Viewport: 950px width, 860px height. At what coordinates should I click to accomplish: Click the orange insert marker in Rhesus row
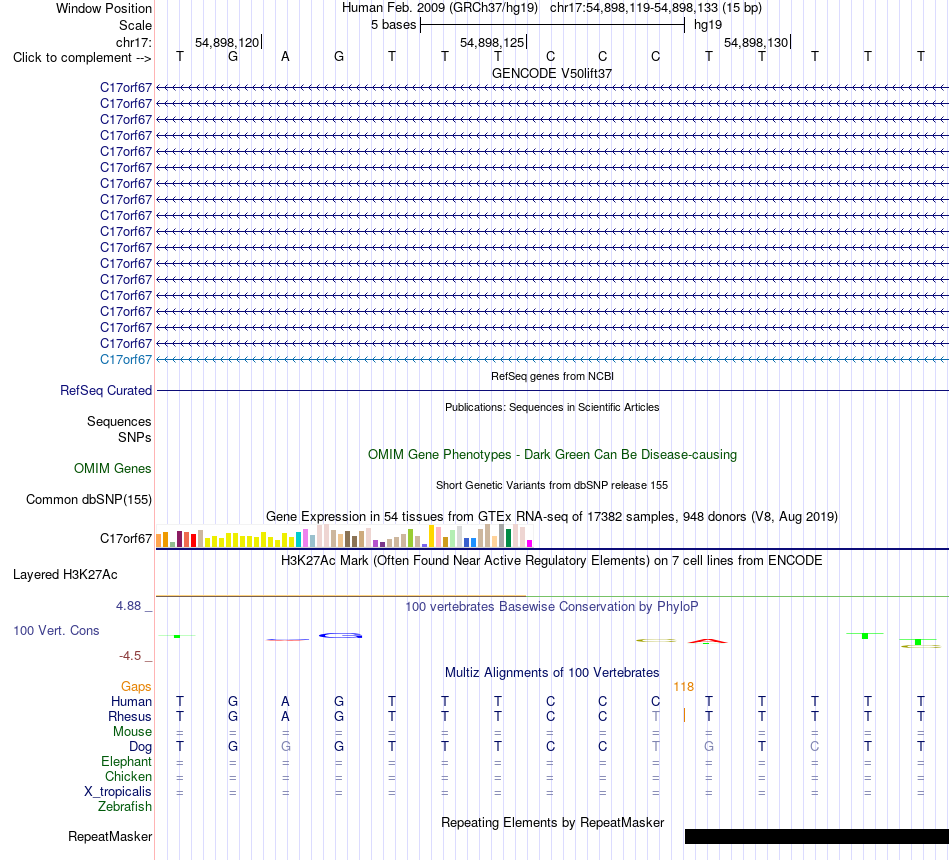click(684, 715)
